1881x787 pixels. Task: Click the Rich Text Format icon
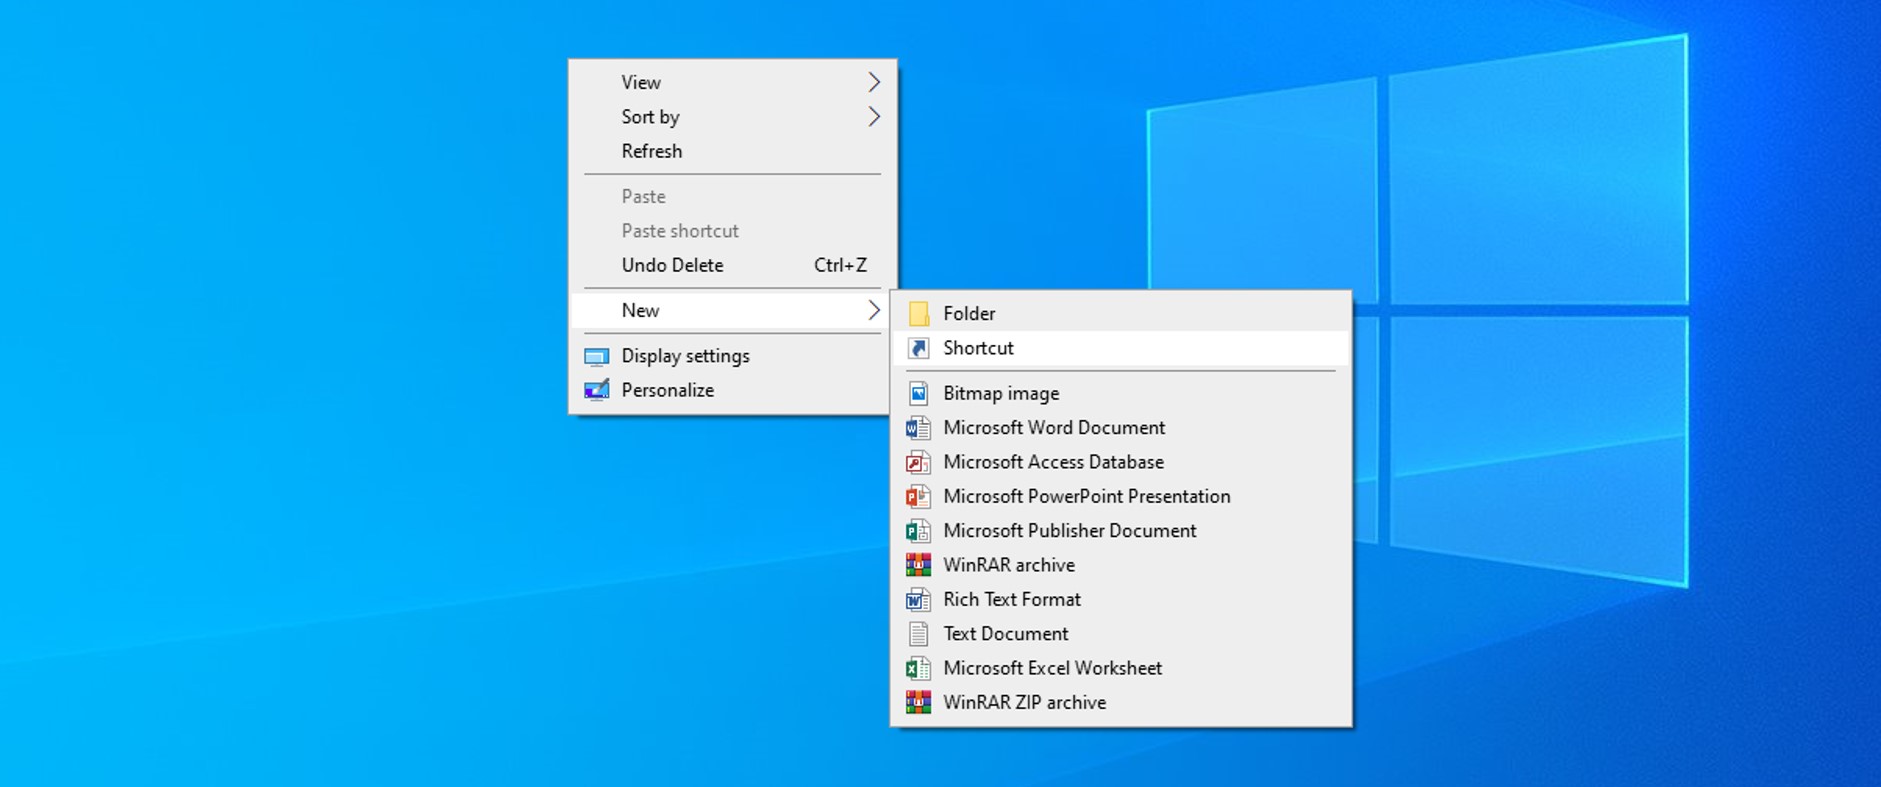click(x=918, y=599)
